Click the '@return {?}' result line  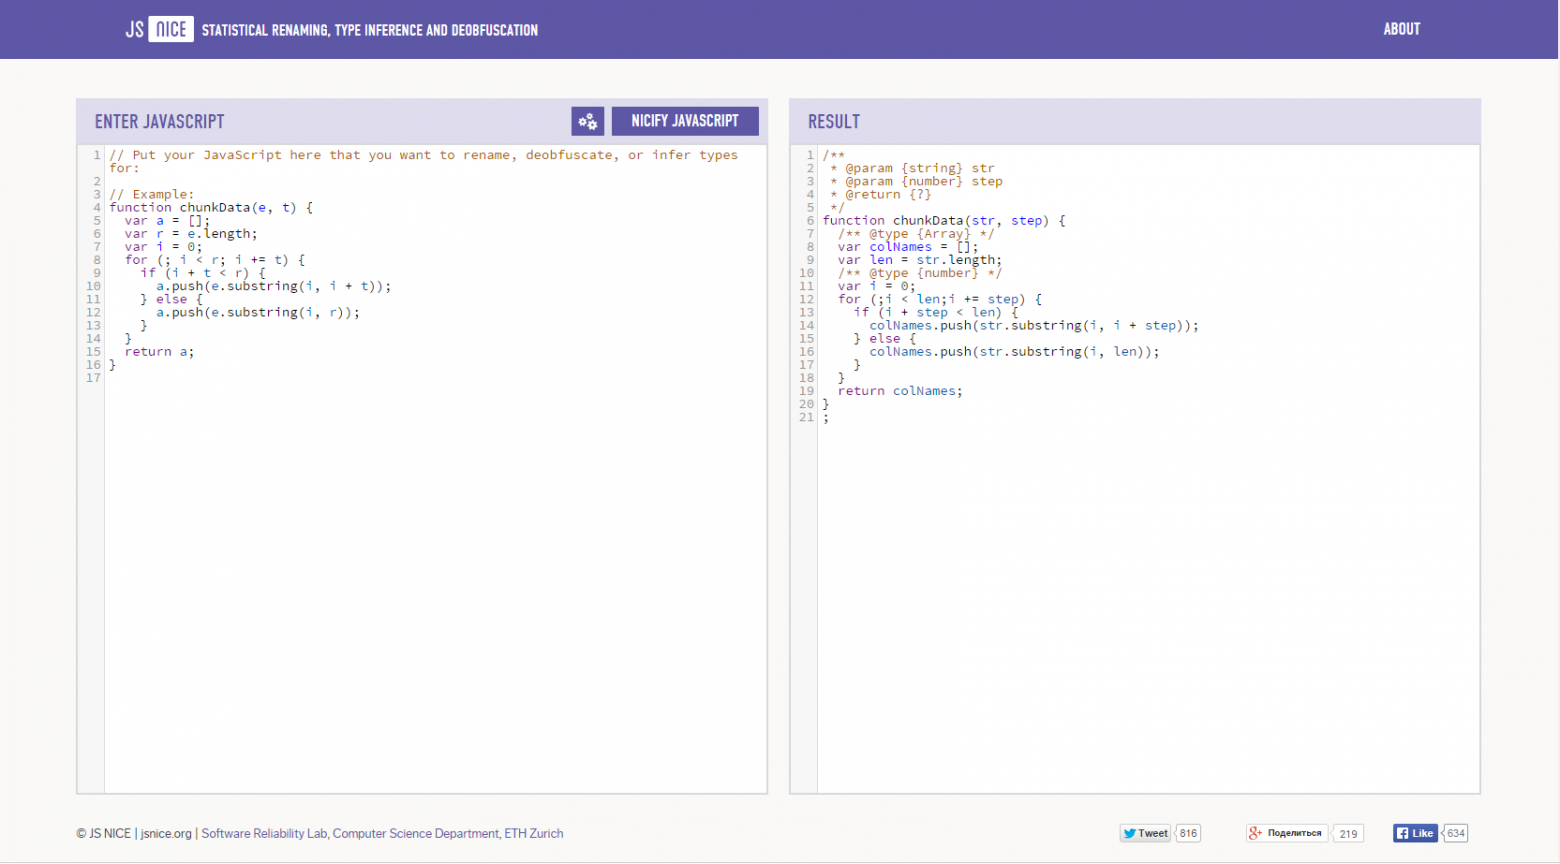[x=881, y=195]
